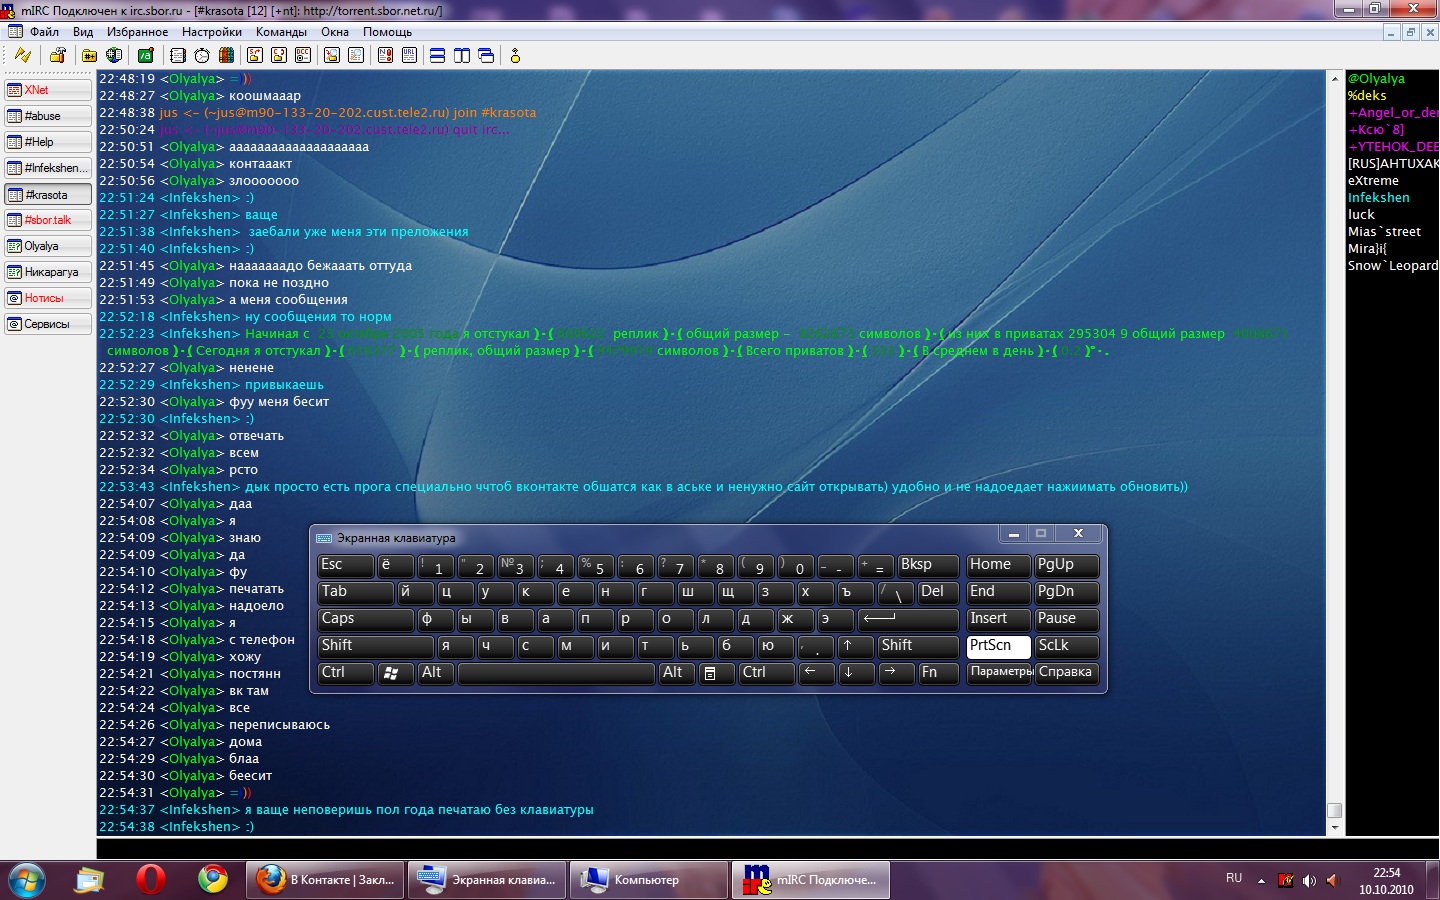Open the Никарагуа query window
The width and height of the screenshot is (1440, 900).
coord(48,272)
